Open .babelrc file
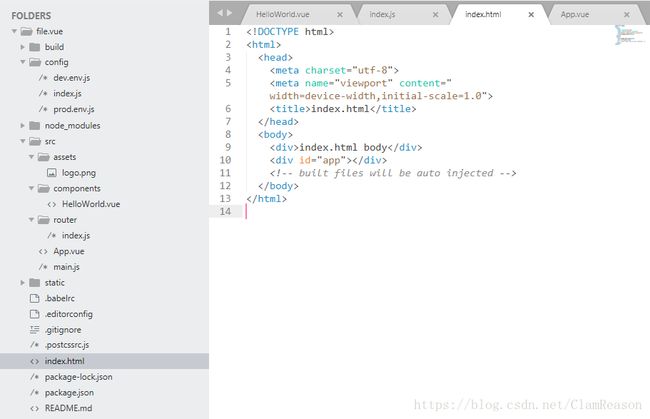 [60, 298]
